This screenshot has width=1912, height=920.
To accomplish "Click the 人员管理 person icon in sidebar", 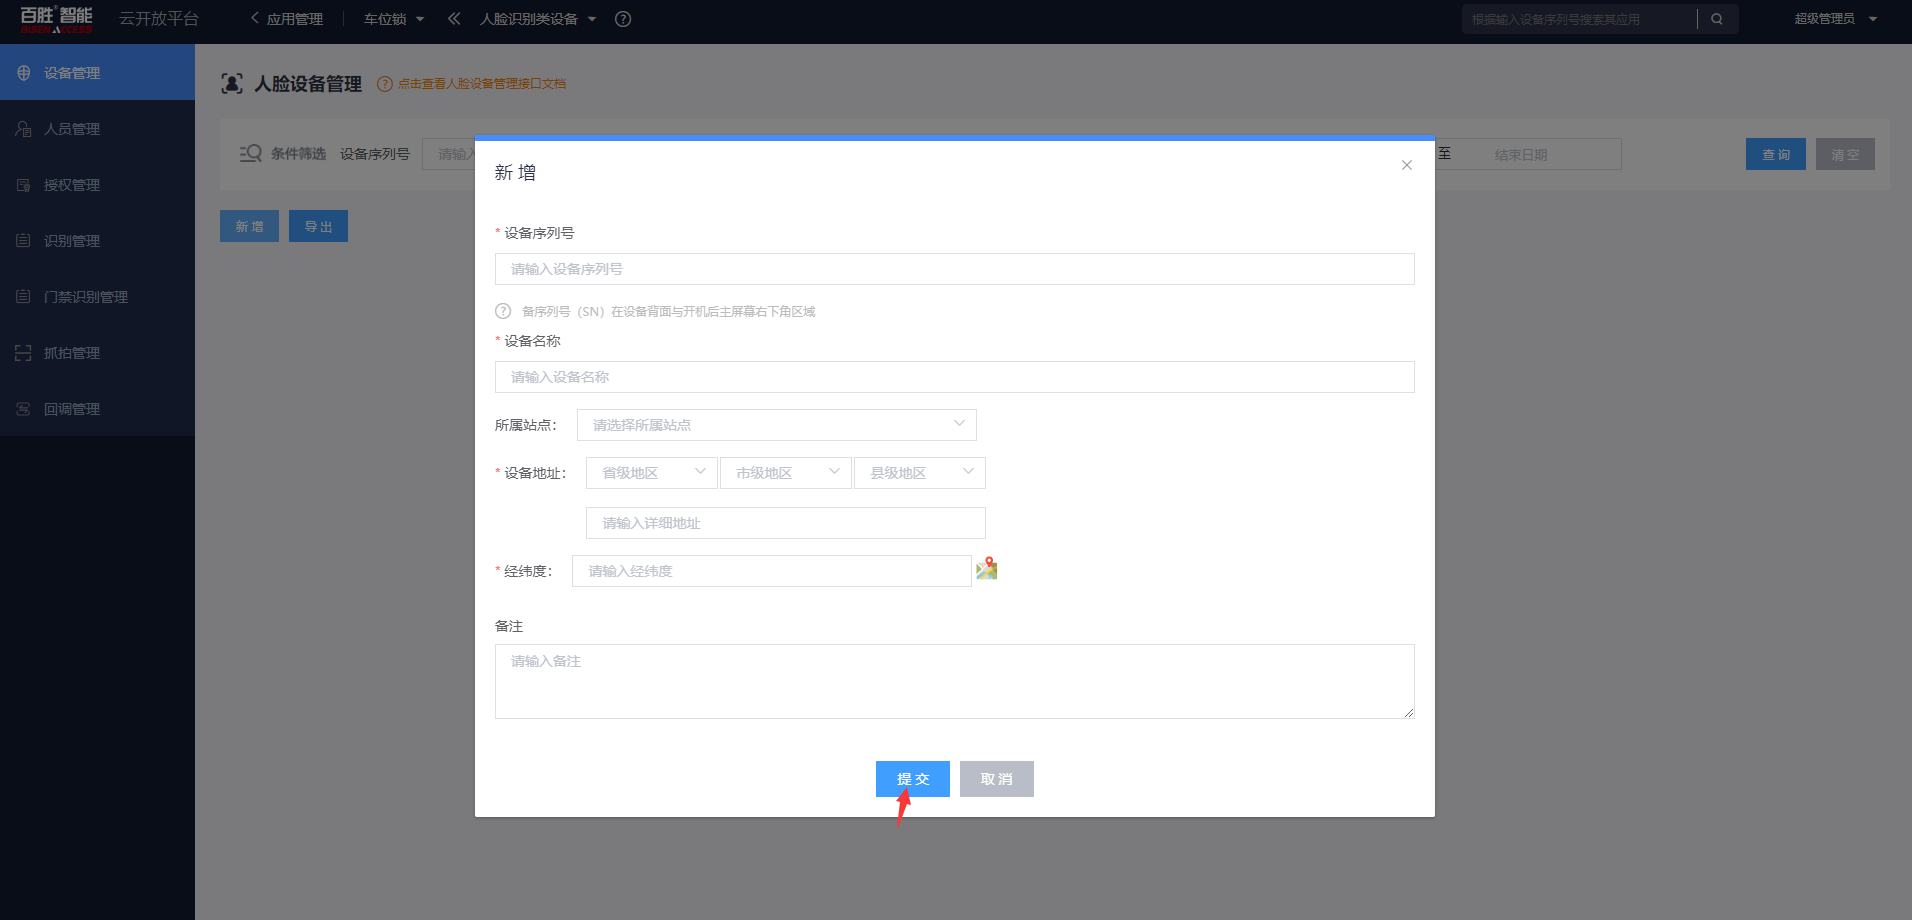I will coord(24,129).
